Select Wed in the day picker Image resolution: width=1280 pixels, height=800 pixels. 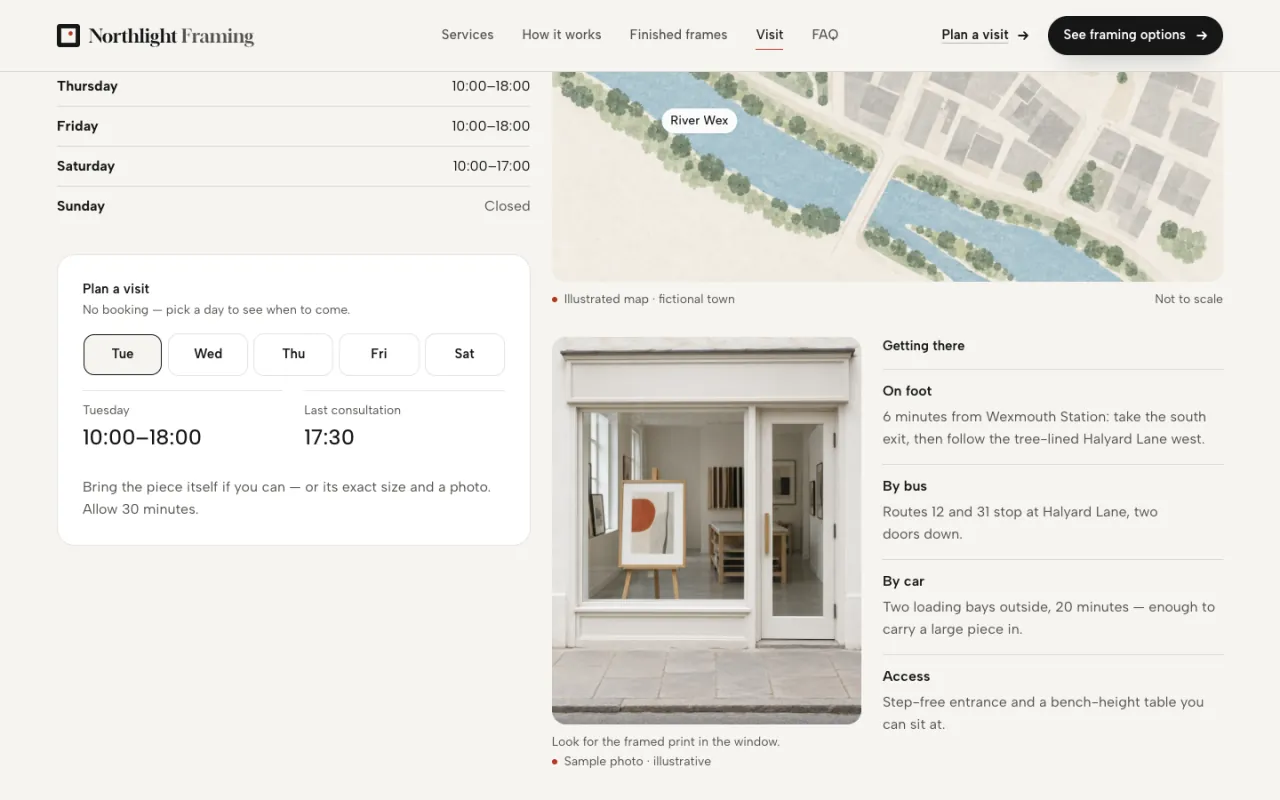pos(208,354)
